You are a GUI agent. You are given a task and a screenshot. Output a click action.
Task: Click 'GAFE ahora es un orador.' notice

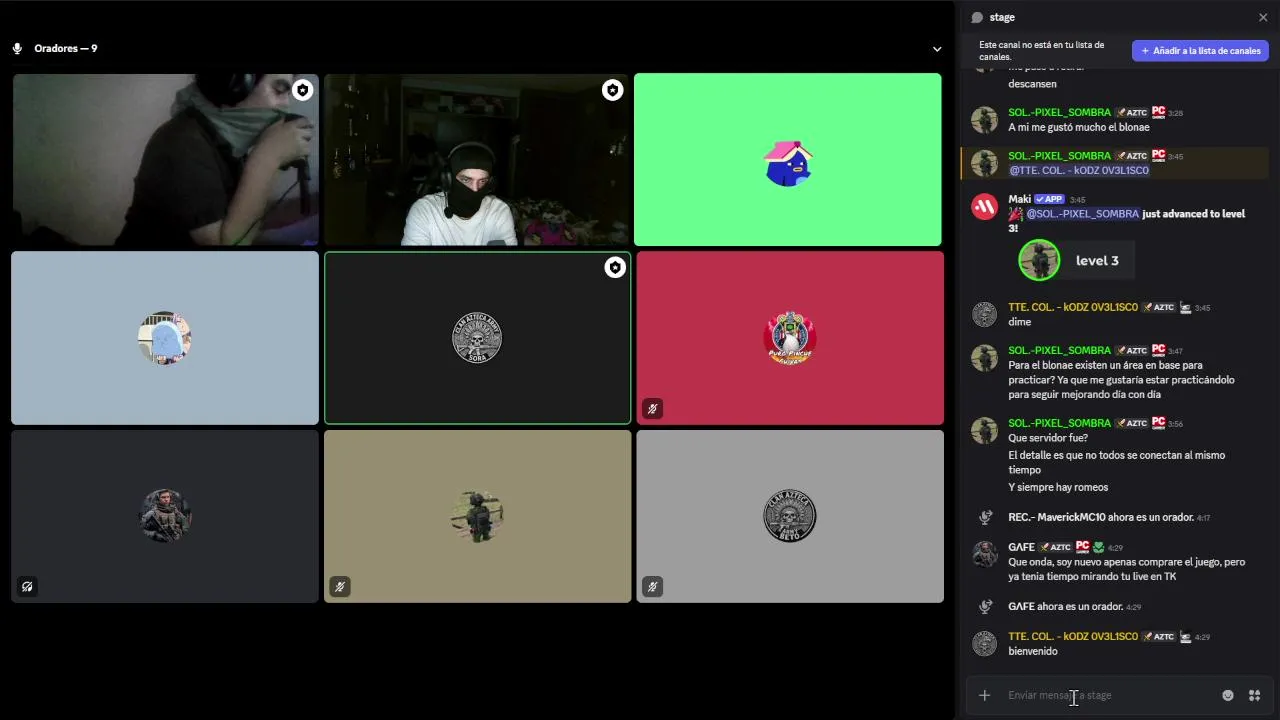(x=1066, y=606)
